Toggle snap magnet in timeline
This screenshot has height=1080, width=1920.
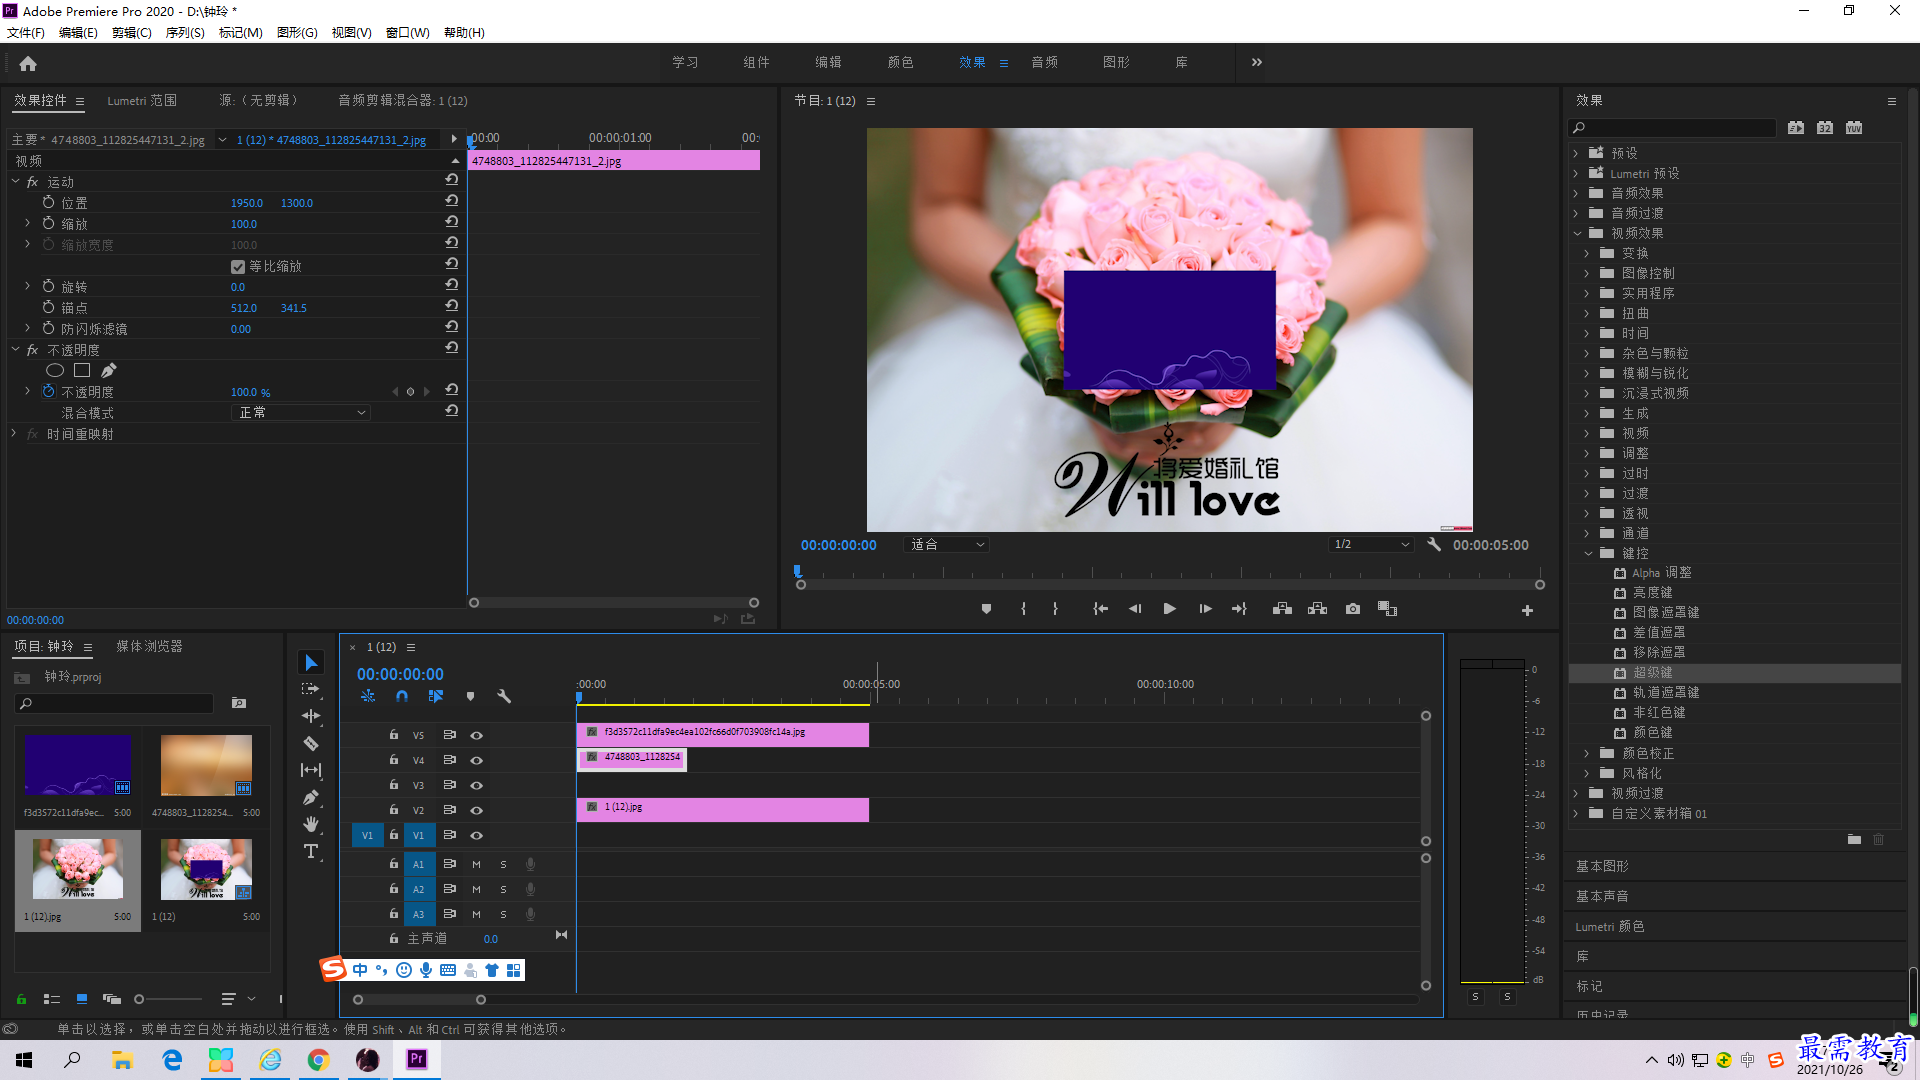(x=402, y=696)
